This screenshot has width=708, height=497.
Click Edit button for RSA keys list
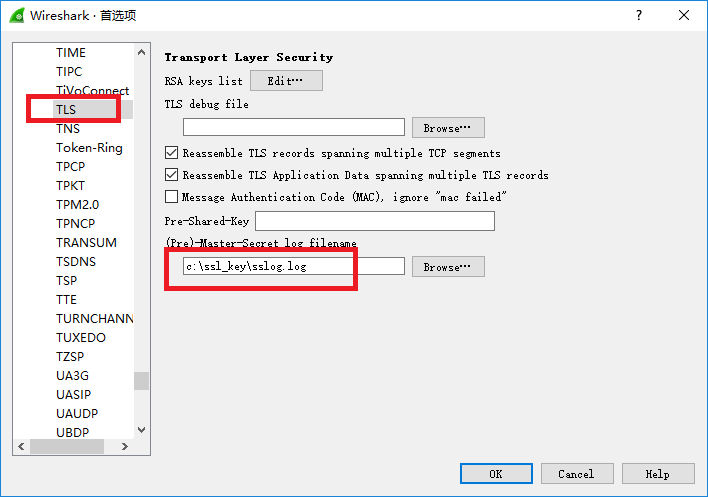[x=286, y=80]
